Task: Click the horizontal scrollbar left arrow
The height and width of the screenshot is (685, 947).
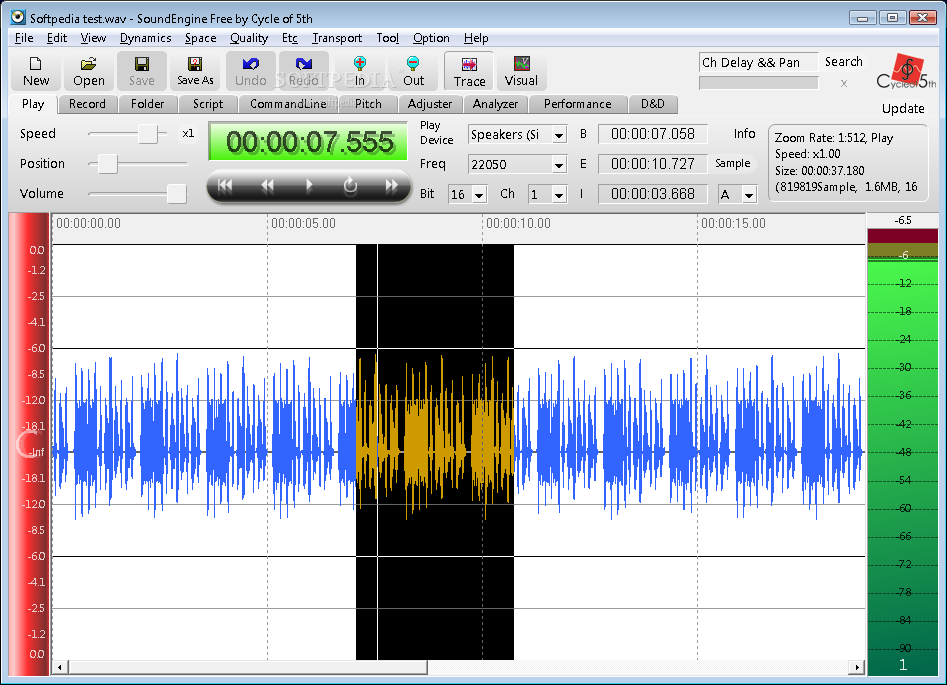Action: (59, 667)
